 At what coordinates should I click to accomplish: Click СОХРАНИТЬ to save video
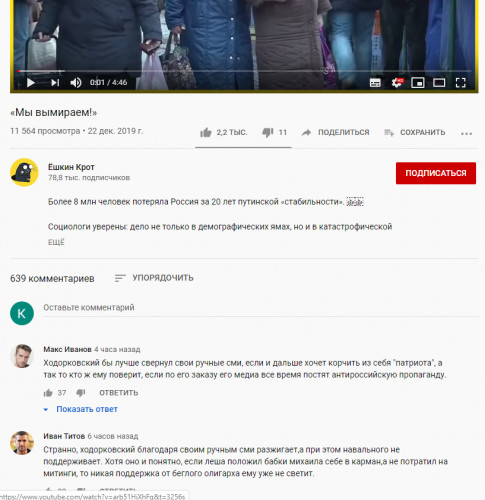[x=414, y=133]
